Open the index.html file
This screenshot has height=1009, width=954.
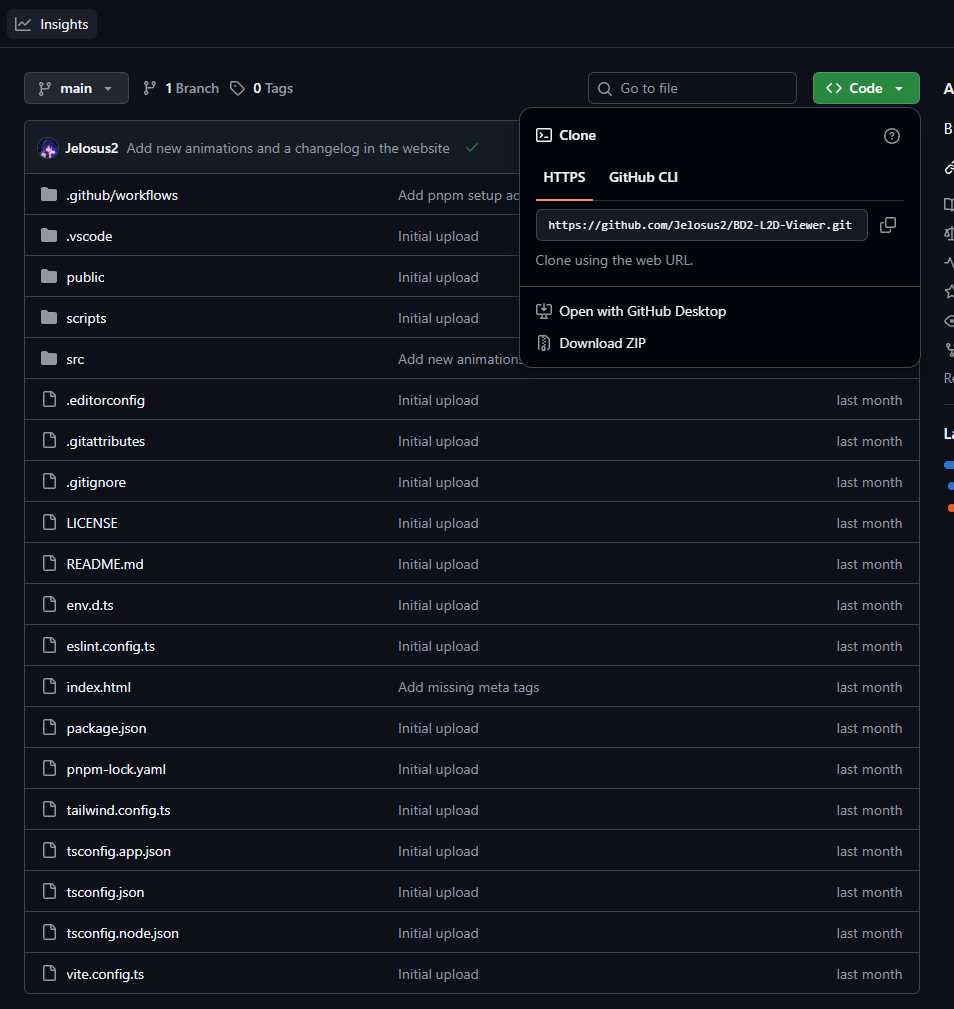[98, 688]
